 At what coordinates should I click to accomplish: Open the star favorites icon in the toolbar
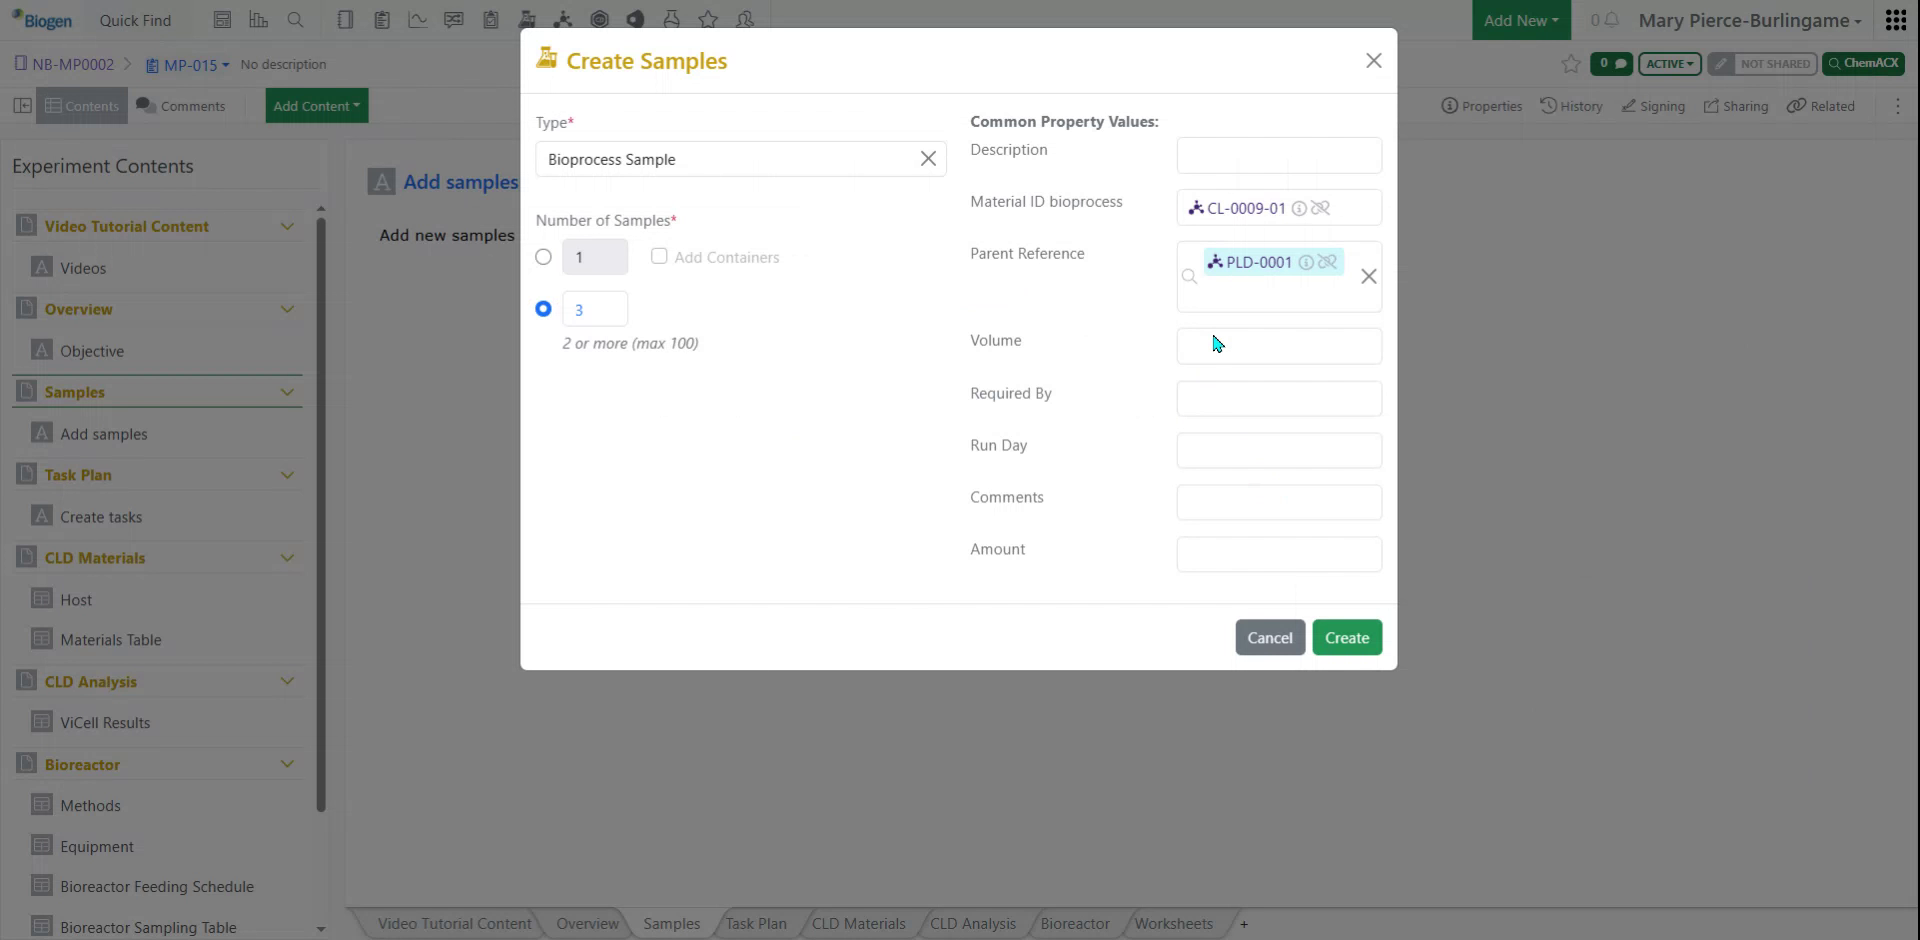tap(708, 19)
